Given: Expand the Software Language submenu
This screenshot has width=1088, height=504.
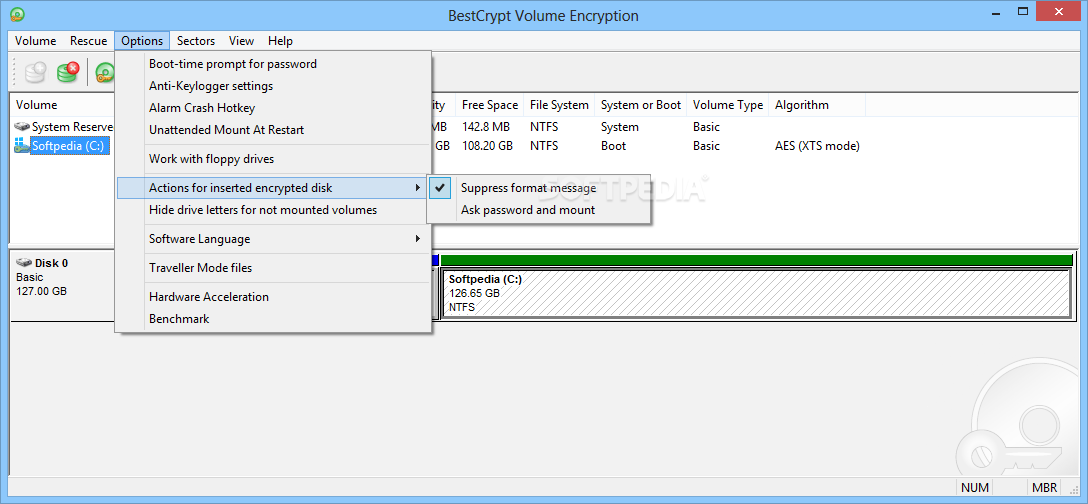Looking at the screenshot, I should [273, 239].
